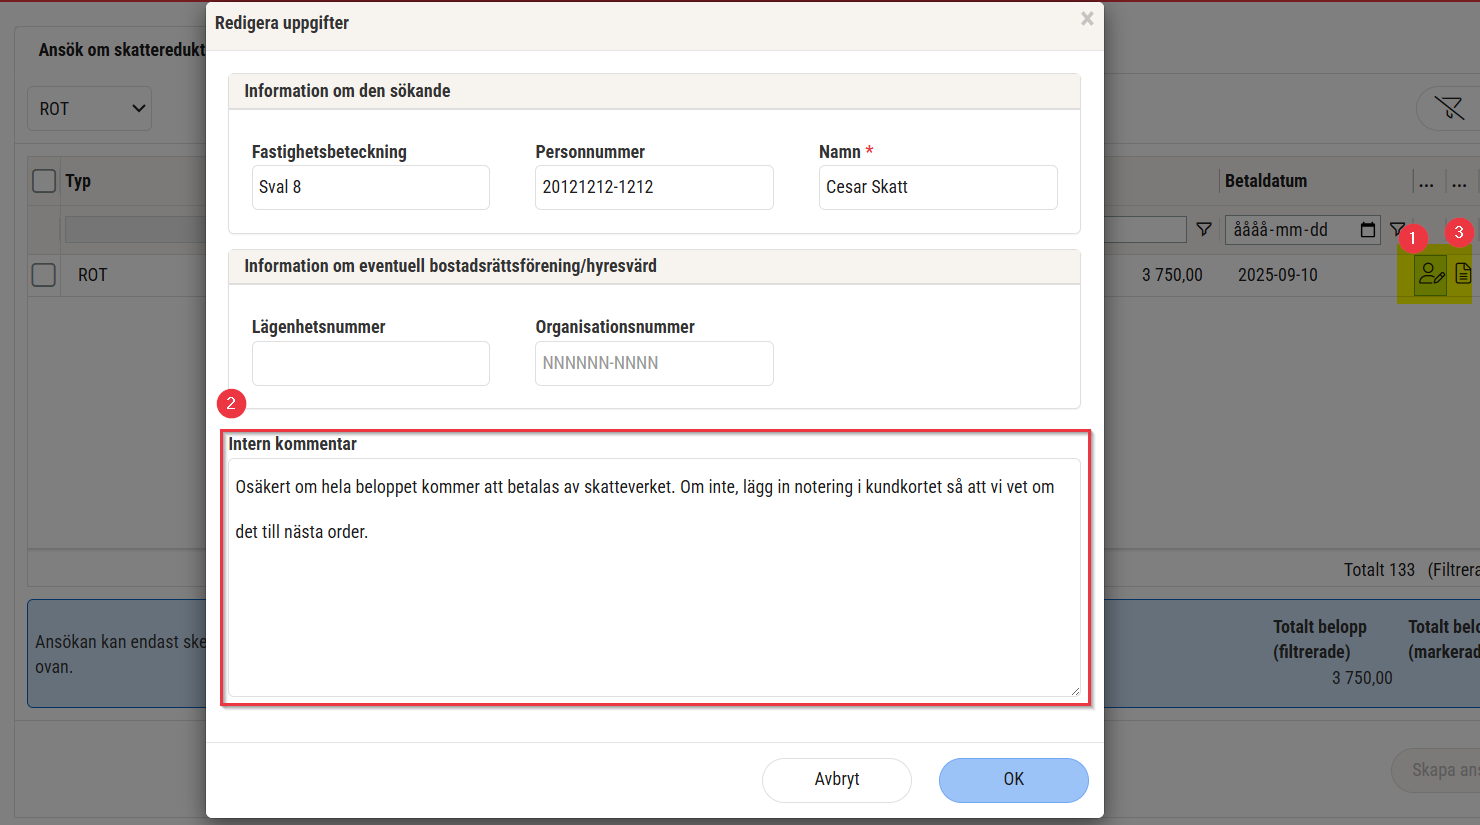Close the Redigera uppgifter dialog with X
Image resolution: width=1480 pixels, height=825 pixels.
coord(1087,19)
